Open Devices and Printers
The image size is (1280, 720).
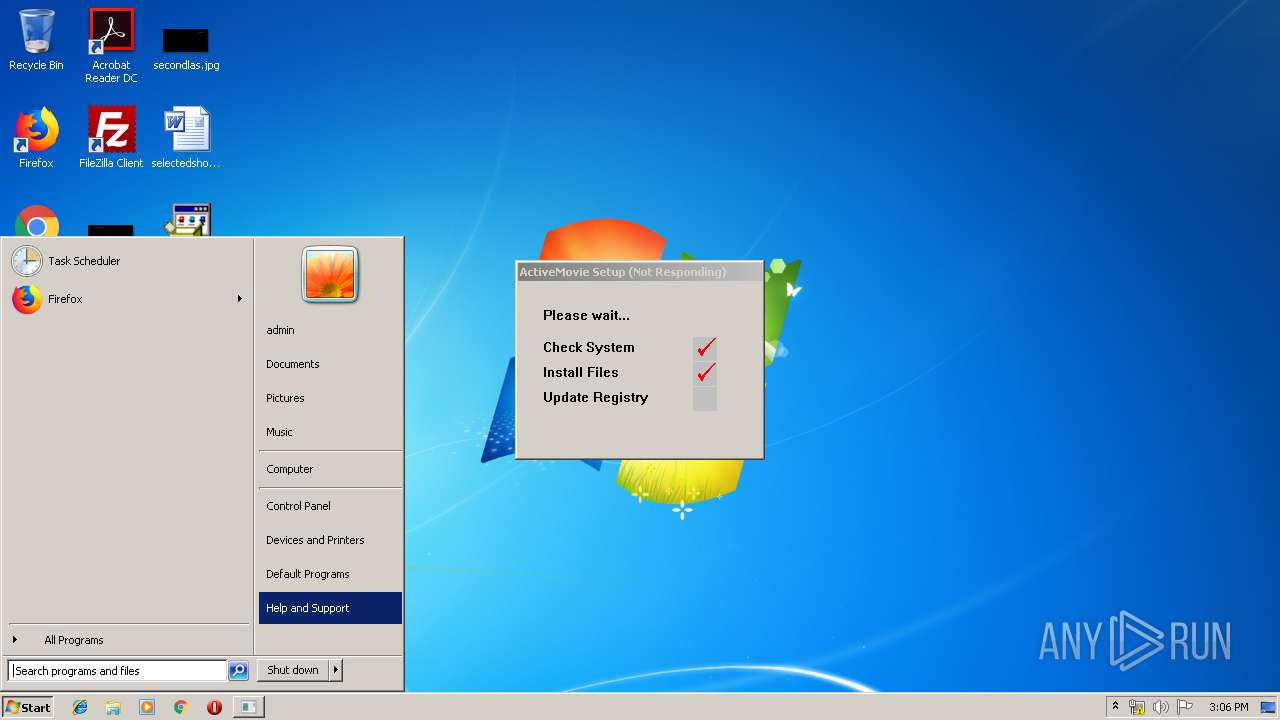click(330, 540)
